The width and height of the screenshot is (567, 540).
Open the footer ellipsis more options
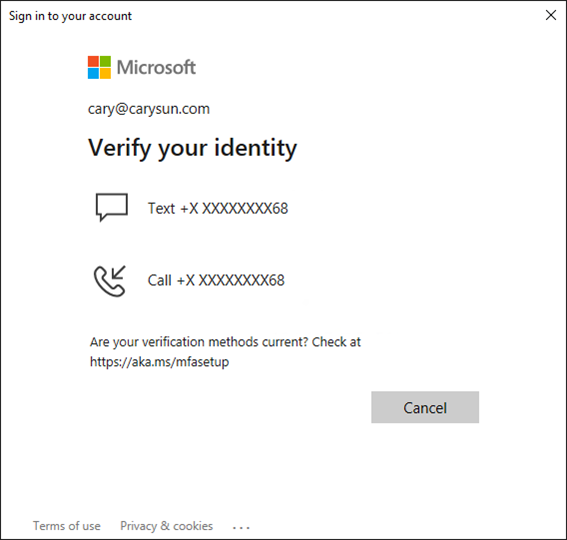click(x=241, y=528)
